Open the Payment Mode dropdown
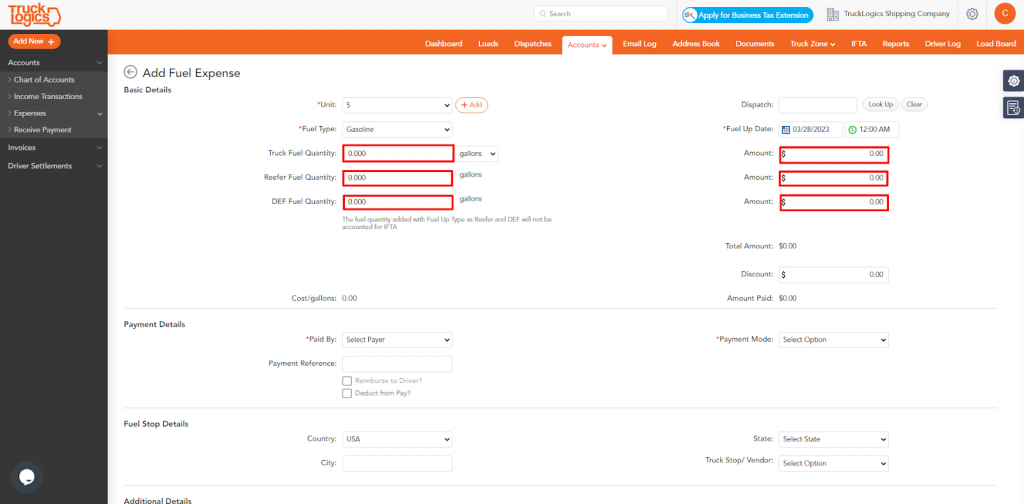The width and height of the screenshot is (1024, 504). pos(833,339)
